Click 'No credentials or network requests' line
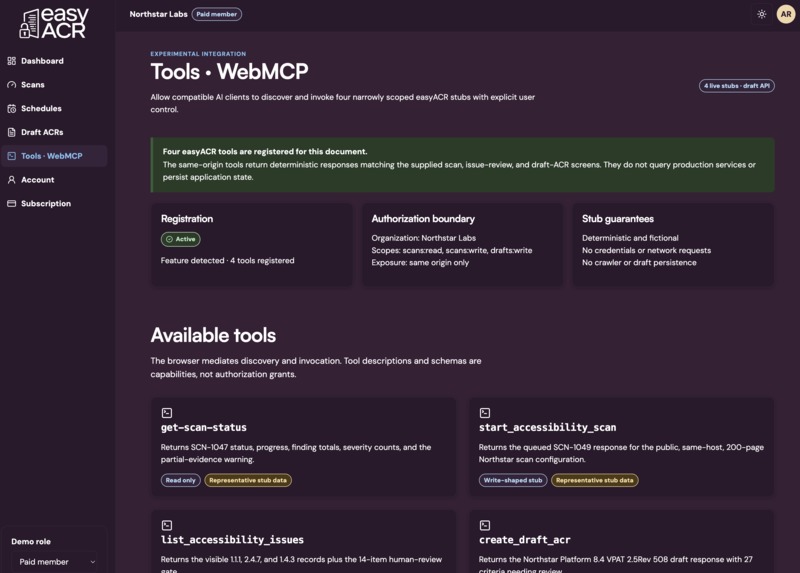This screenshot has width=800, height=573. 646,251
